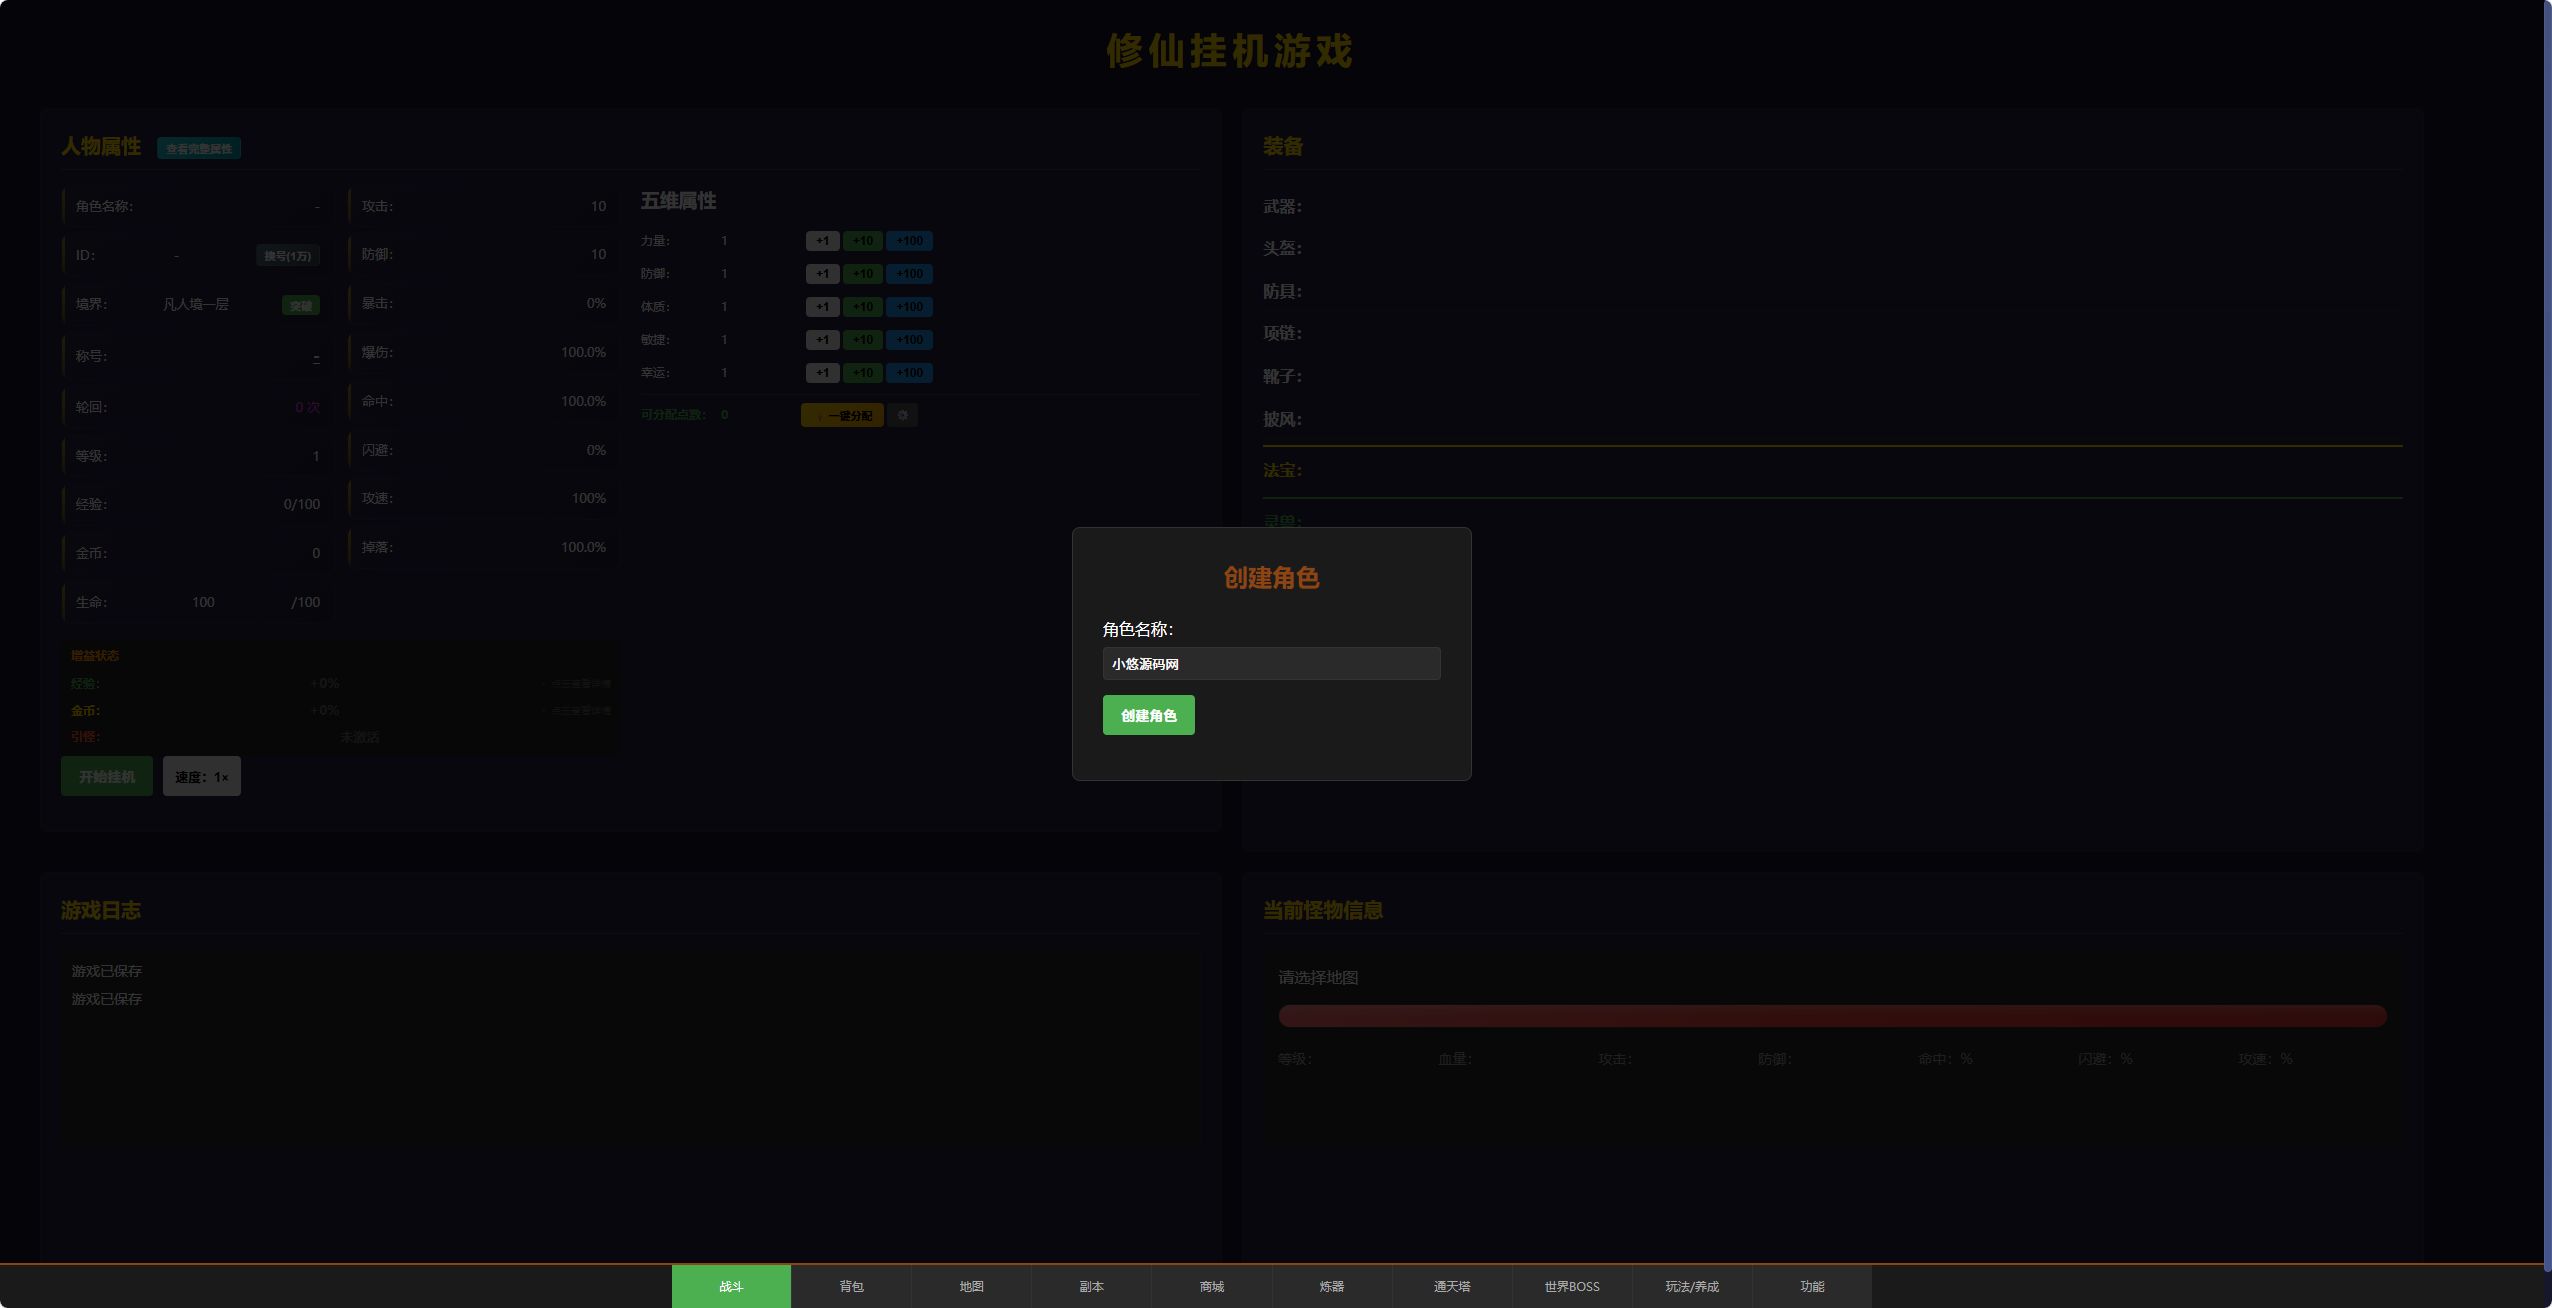This screenshot has height=1308, width=2552.
Task: Click the 一键分配 auto-allocate button
Action: click(842, 415)
